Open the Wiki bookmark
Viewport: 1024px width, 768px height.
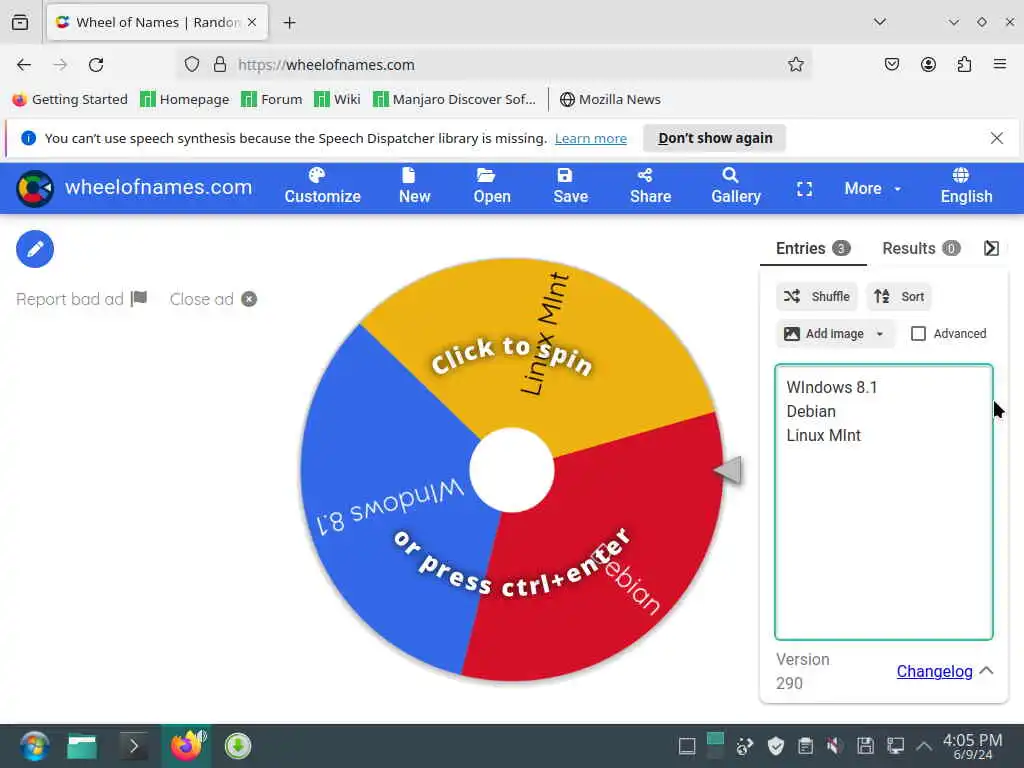coord(337,99)
